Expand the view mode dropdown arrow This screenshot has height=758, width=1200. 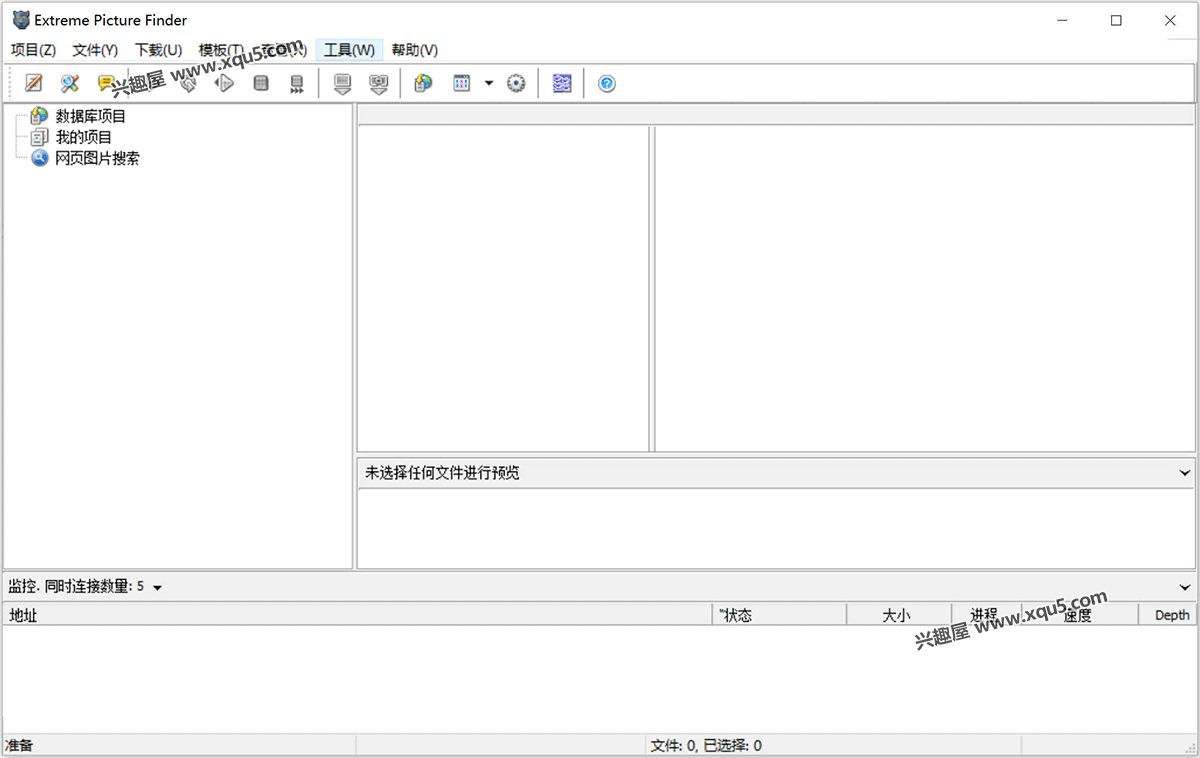489,84
